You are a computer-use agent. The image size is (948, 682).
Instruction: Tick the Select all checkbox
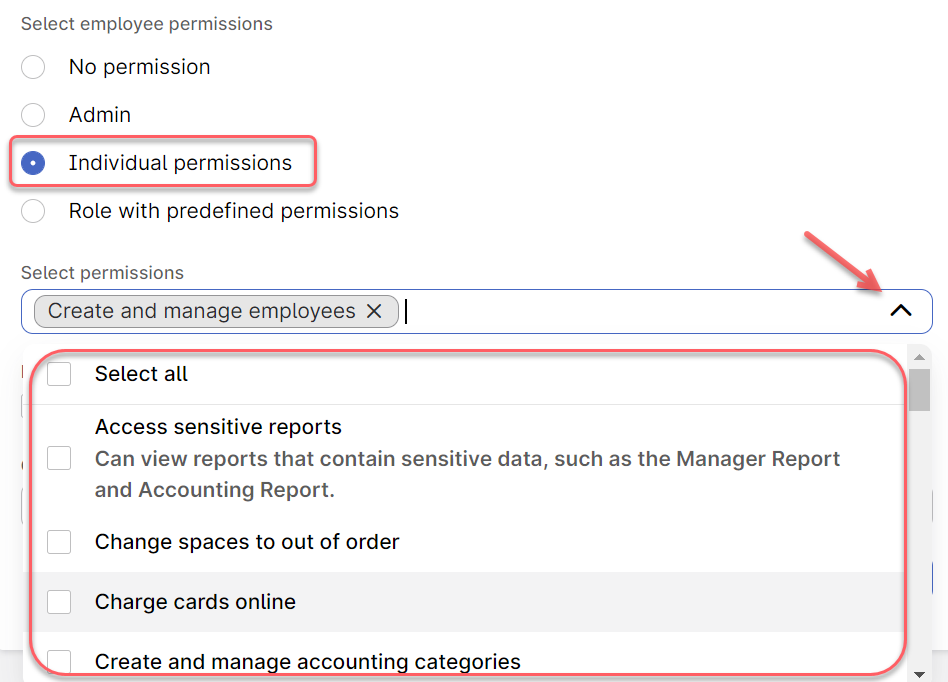tap(59, 374)
